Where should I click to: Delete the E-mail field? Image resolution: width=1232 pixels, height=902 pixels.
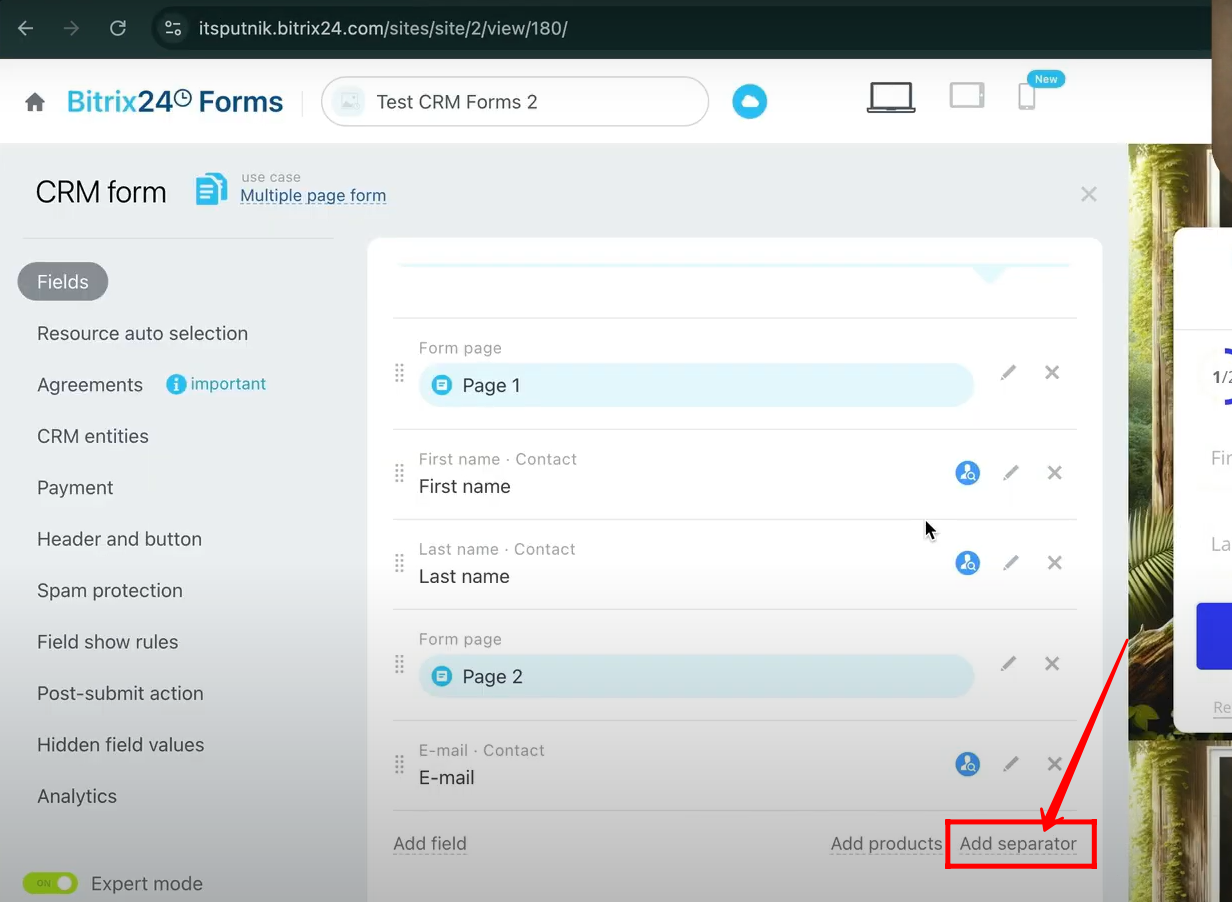click(1054, 763)
